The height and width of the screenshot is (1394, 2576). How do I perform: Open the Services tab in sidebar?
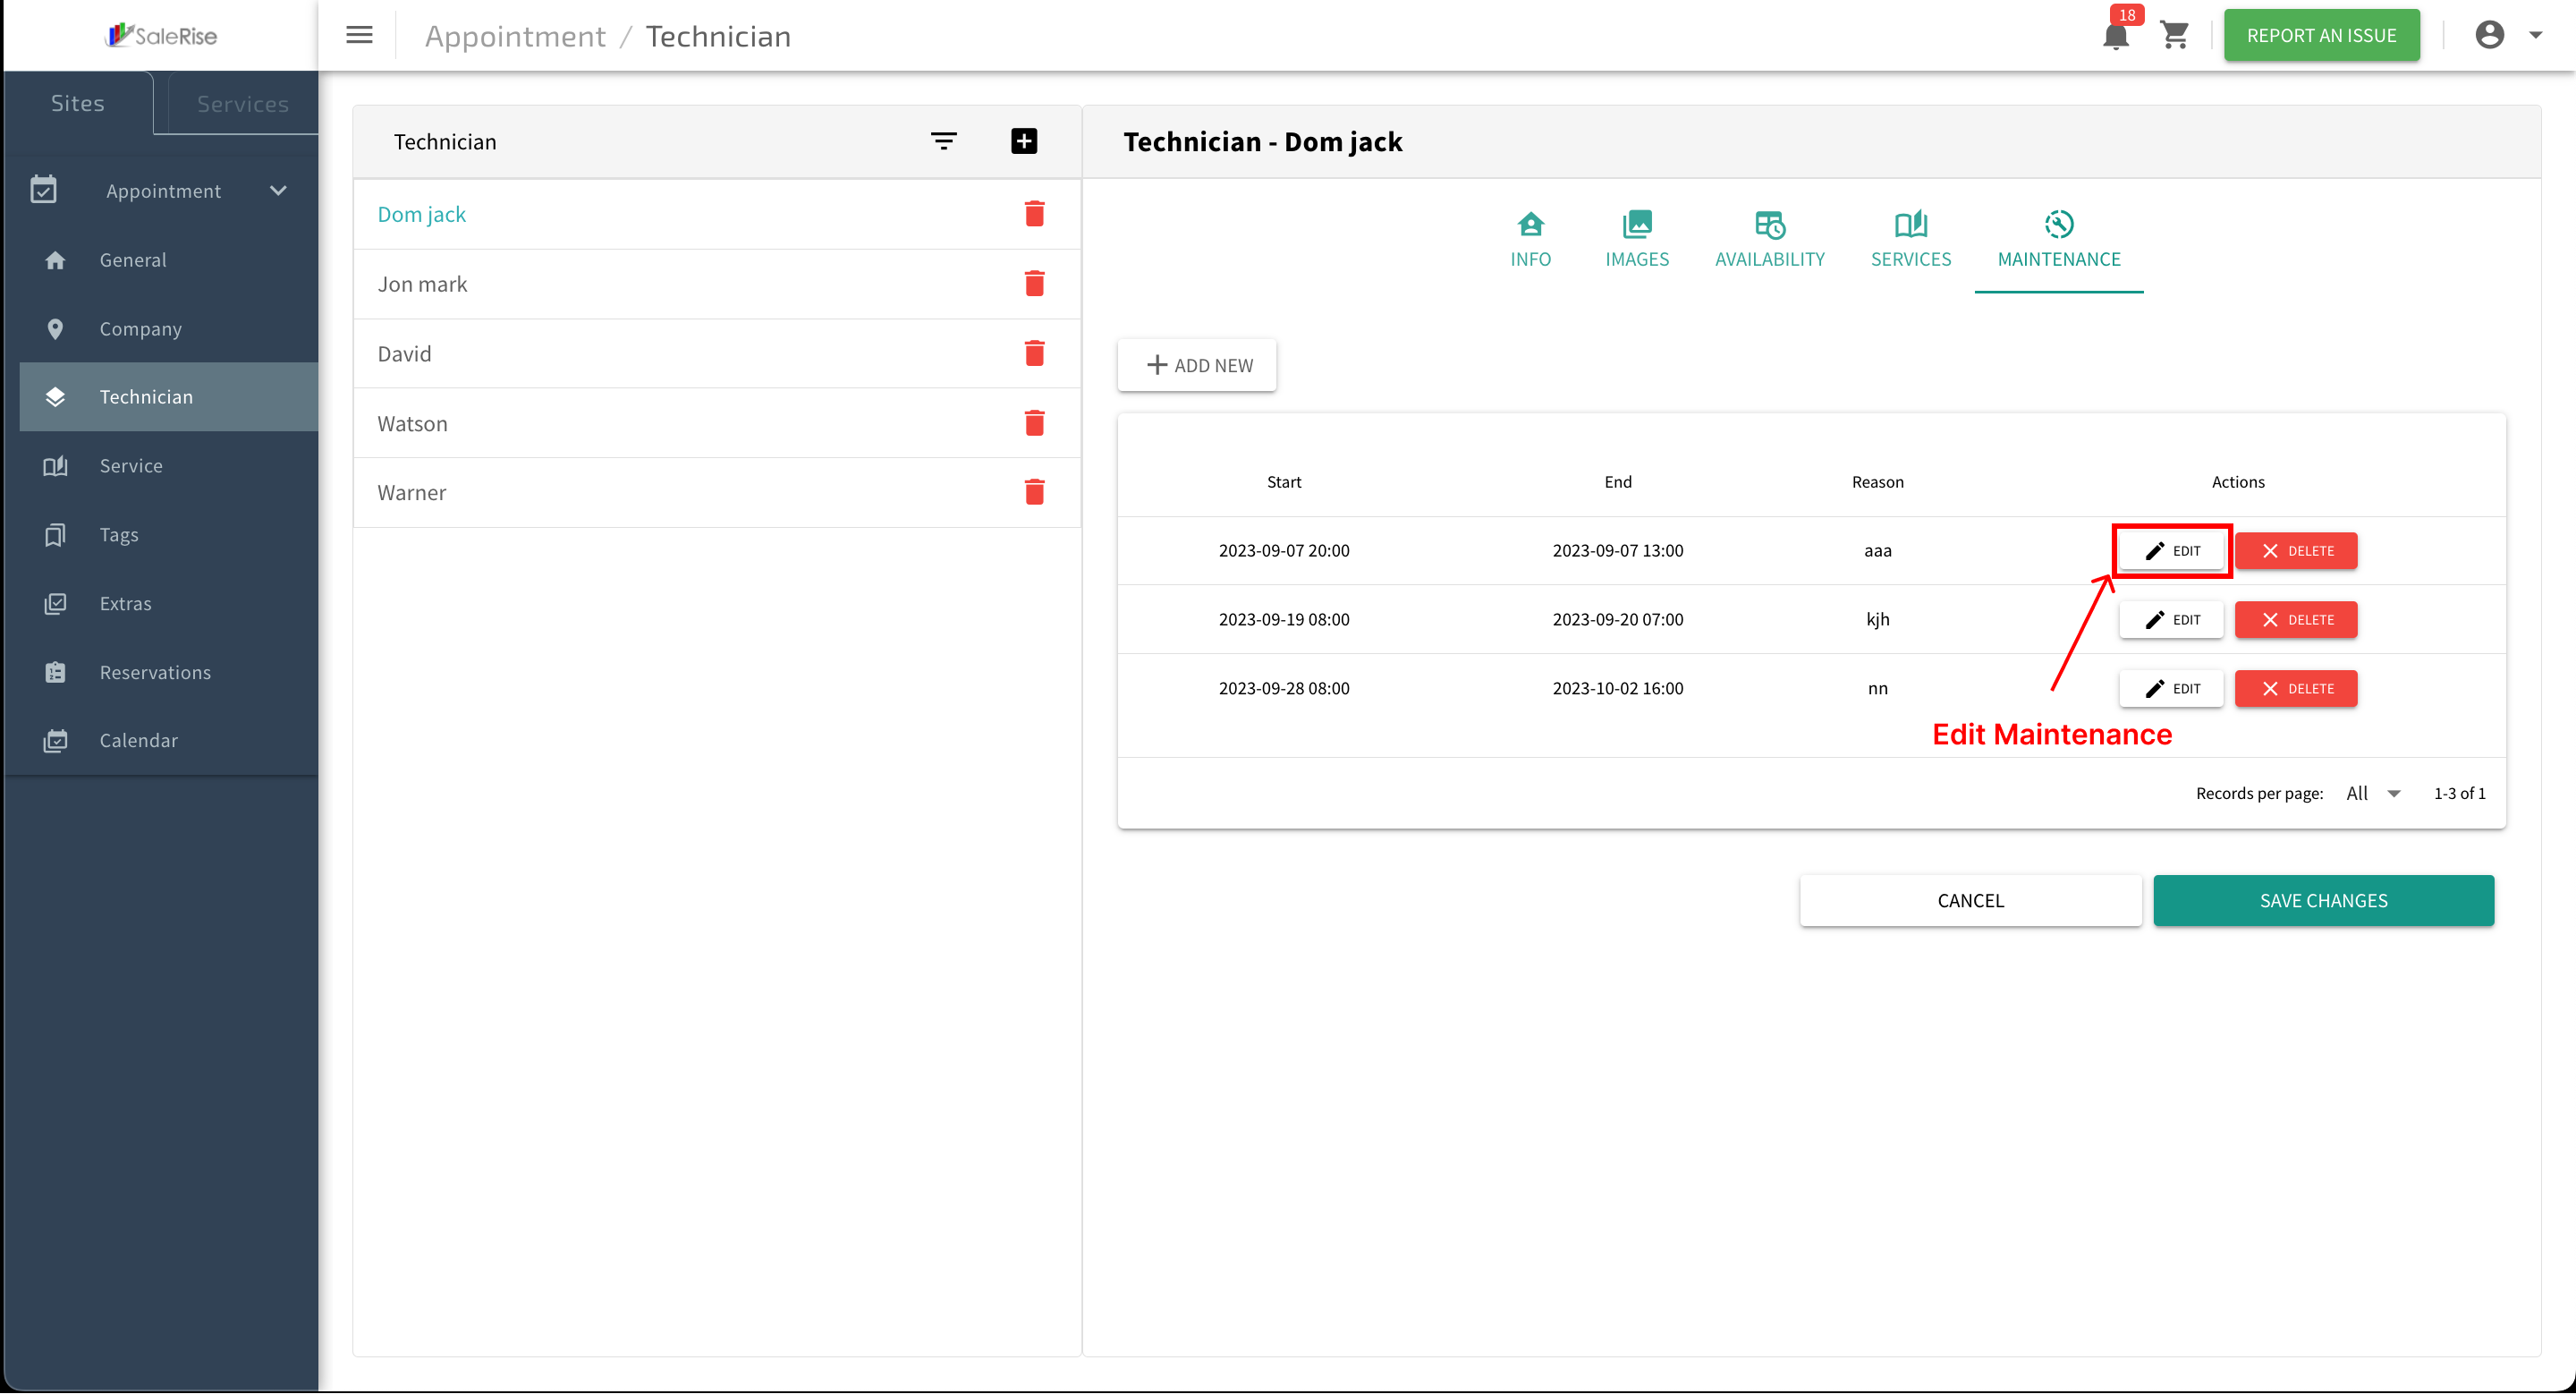pos(242,104)
